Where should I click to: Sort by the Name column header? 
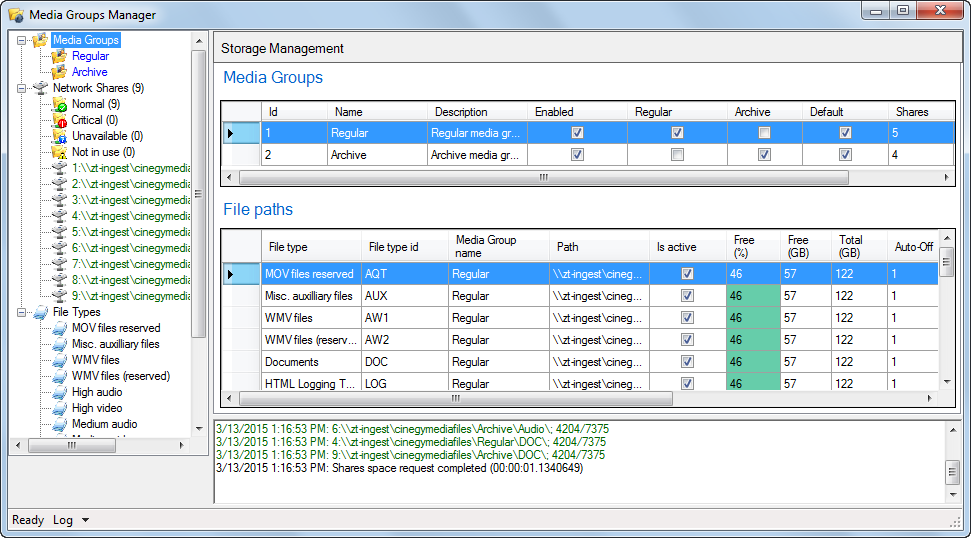[x=377, y=112]
